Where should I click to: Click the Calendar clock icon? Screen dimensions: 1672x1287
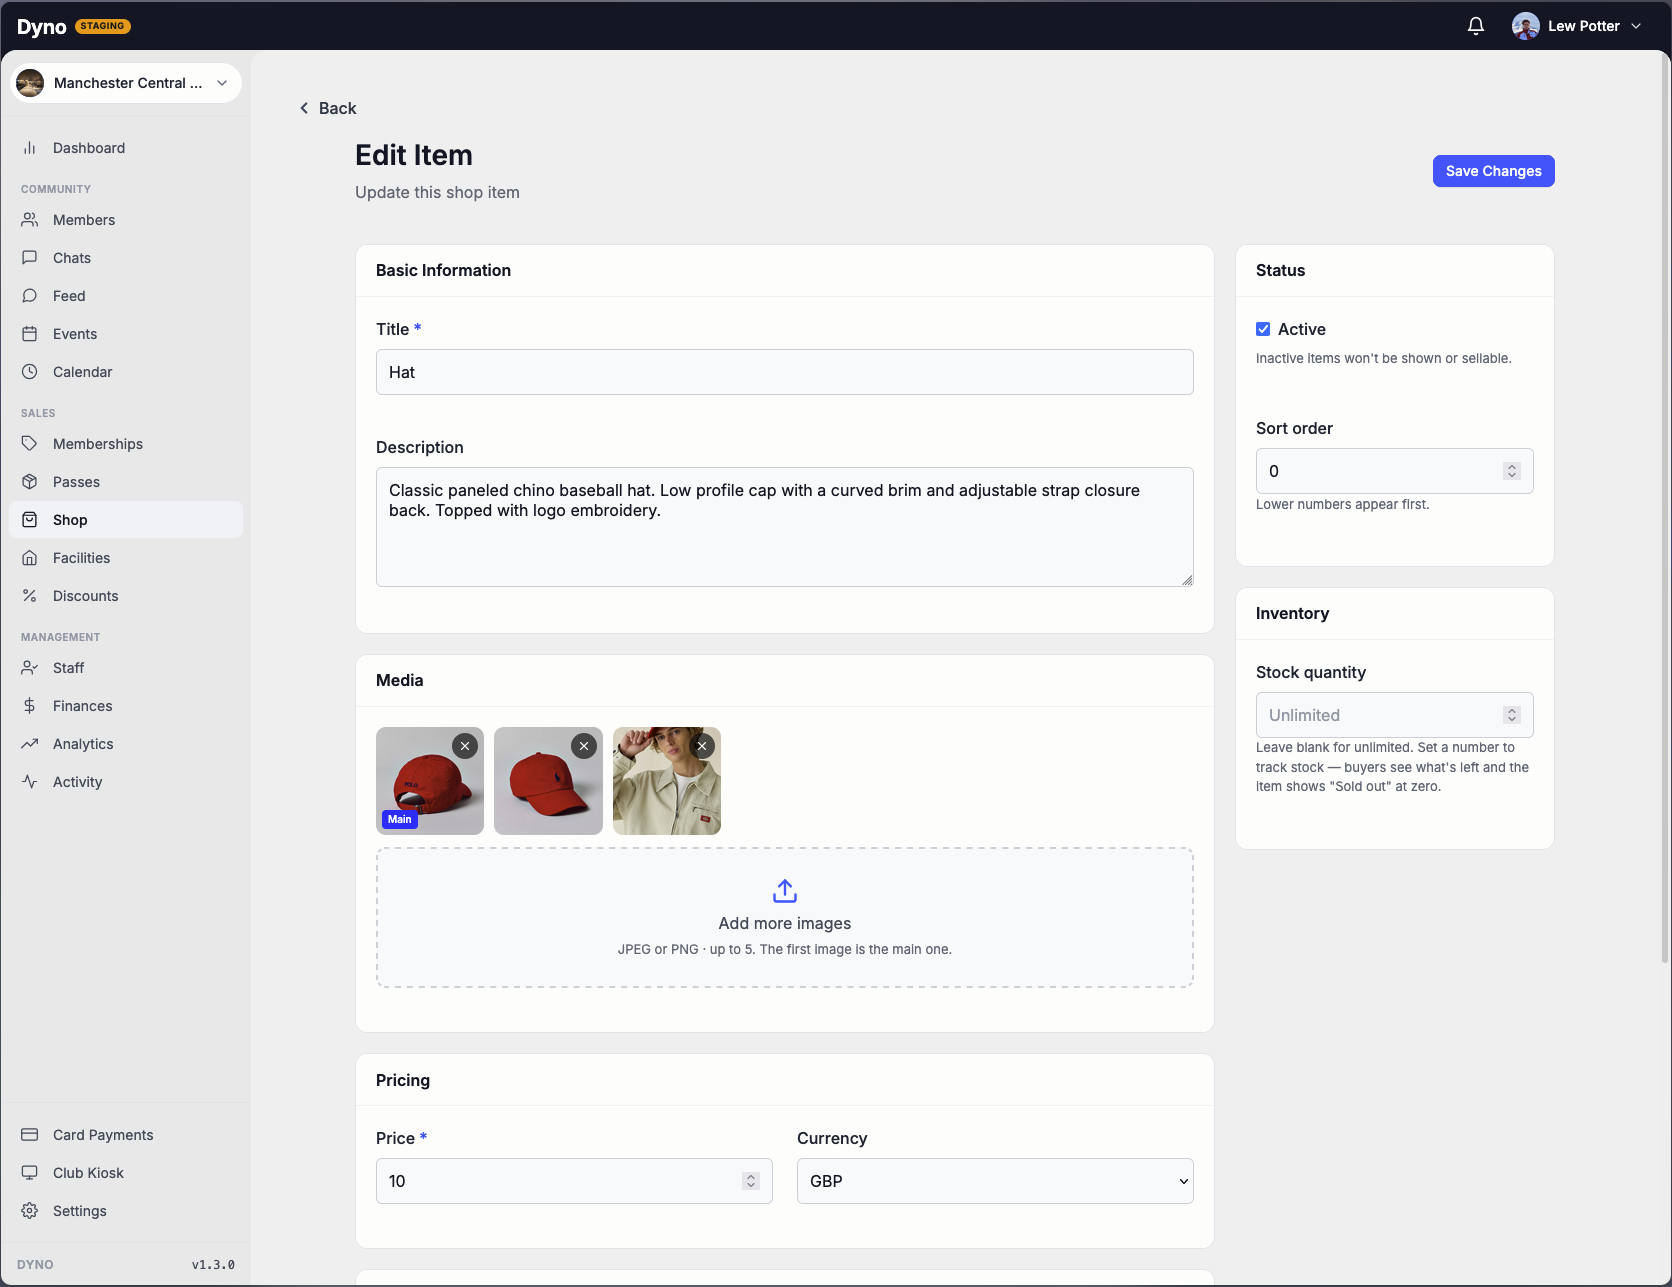click(x=30, y=372)
